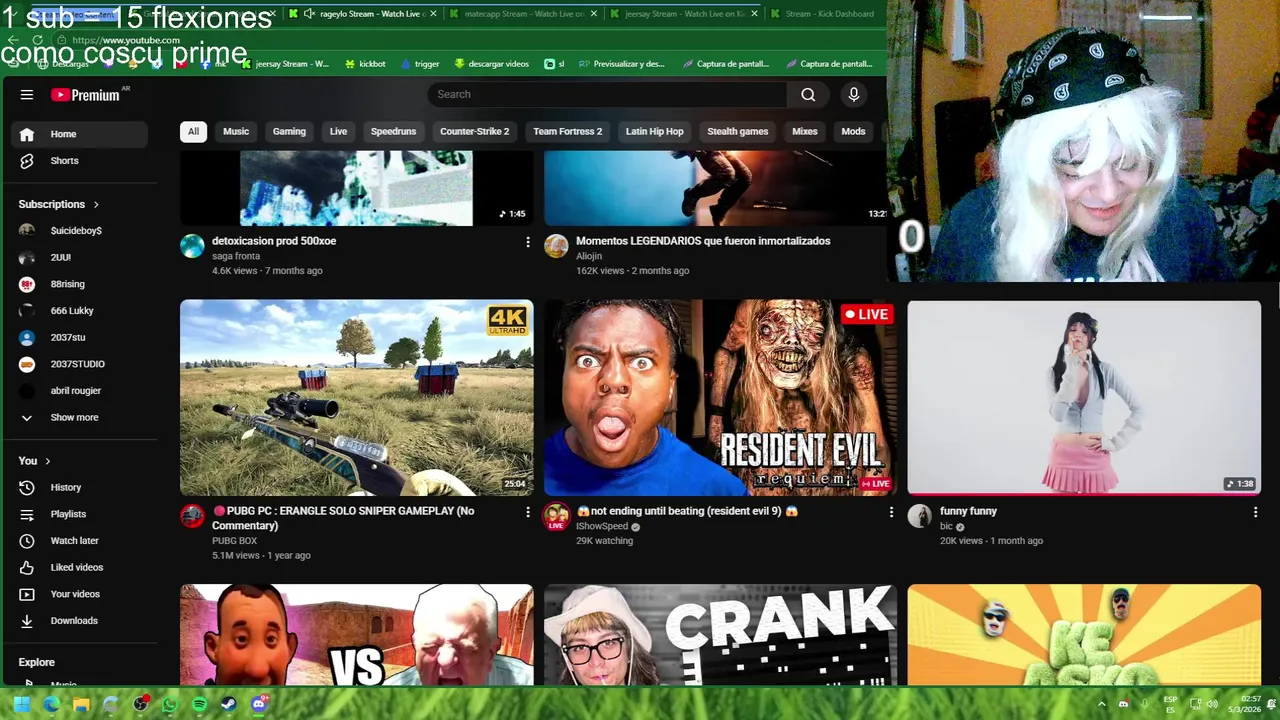Open the PUBG sniper gameplay thumbnail
The width and height of the screenshot is (1280, 720).
click(x=357, y=398)
